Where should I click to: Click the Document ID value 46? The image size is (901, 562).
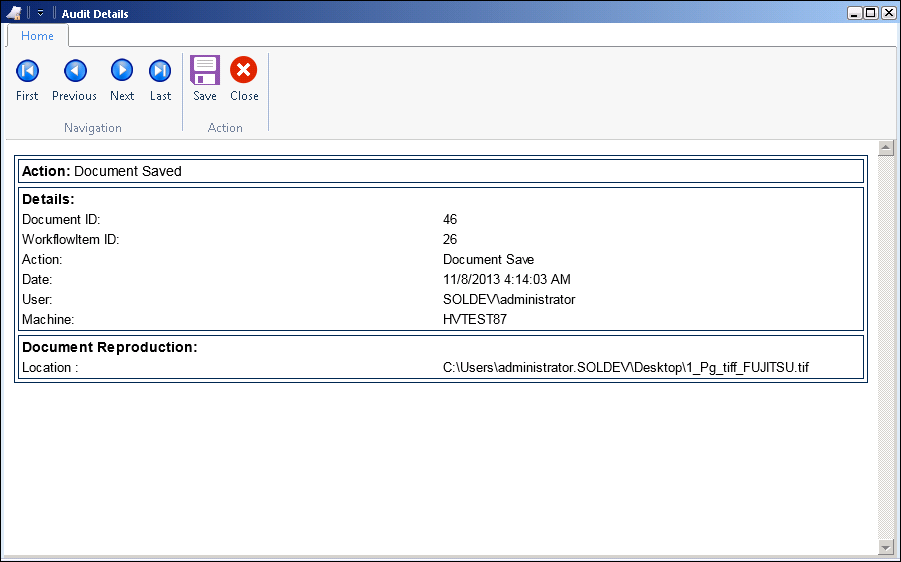450,220
